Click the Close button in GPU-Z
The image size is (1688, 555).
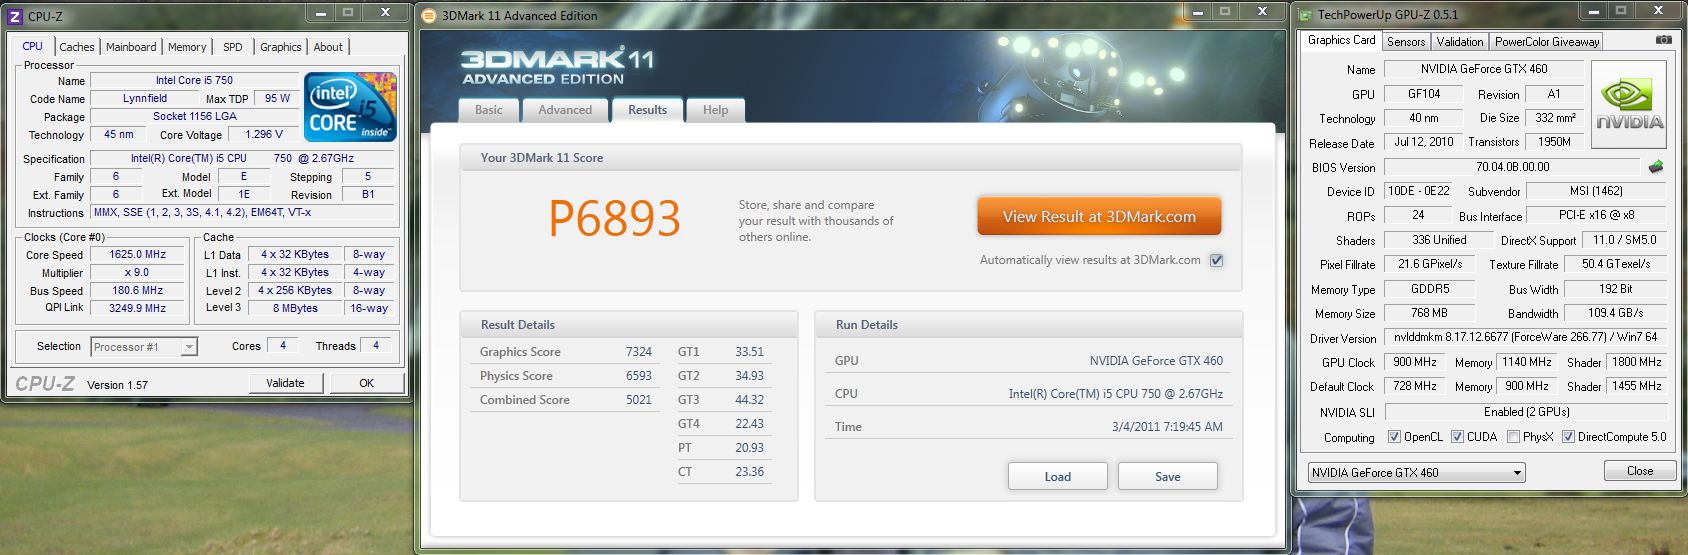1640,471
